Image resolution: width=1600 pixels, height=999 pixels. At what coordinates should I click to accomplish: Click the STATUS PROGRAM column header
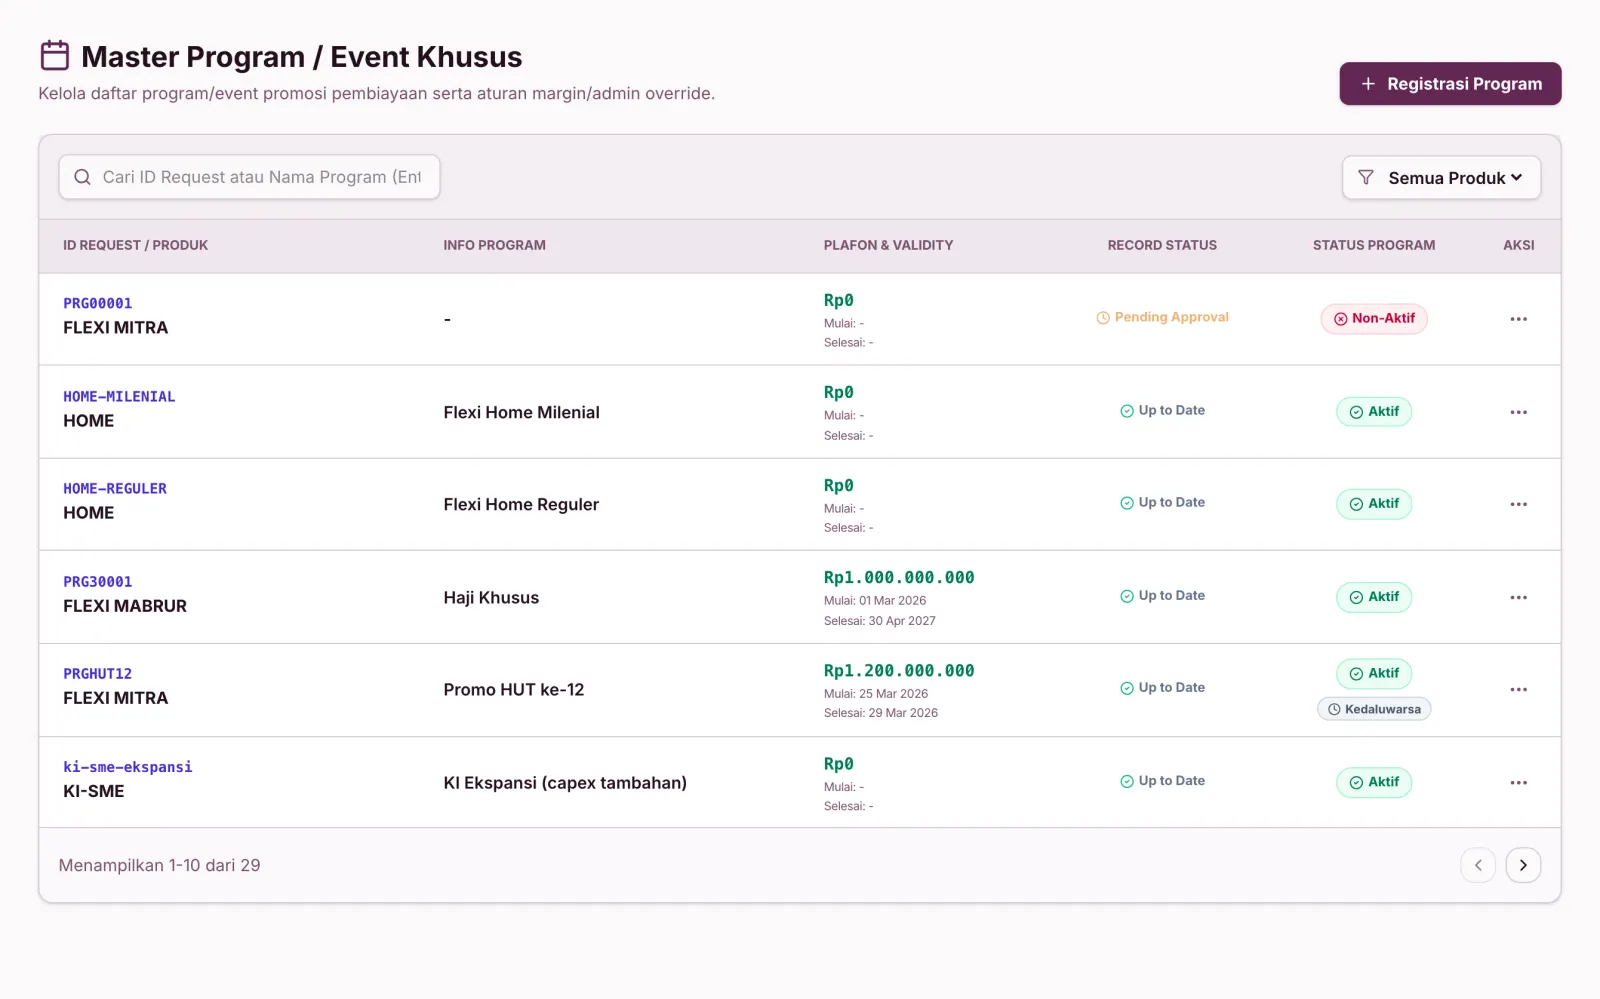1374,245
